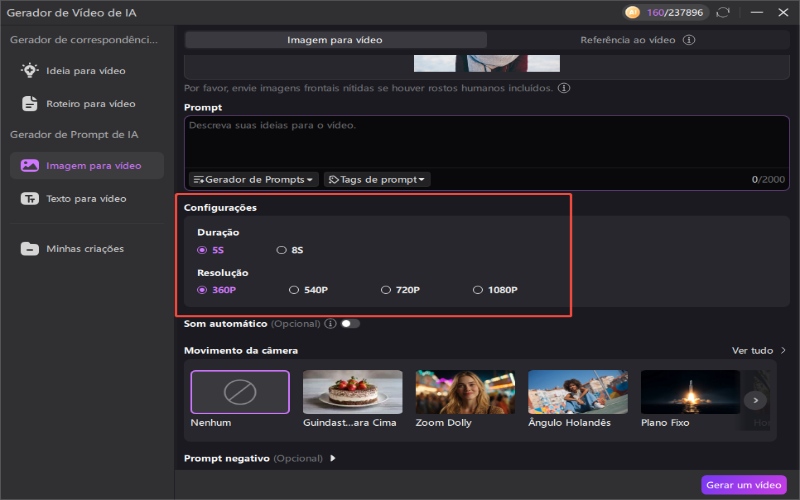Click the folder icon for Minhas criações
Viewport: 800px width, 500px height.
[29, 248]
